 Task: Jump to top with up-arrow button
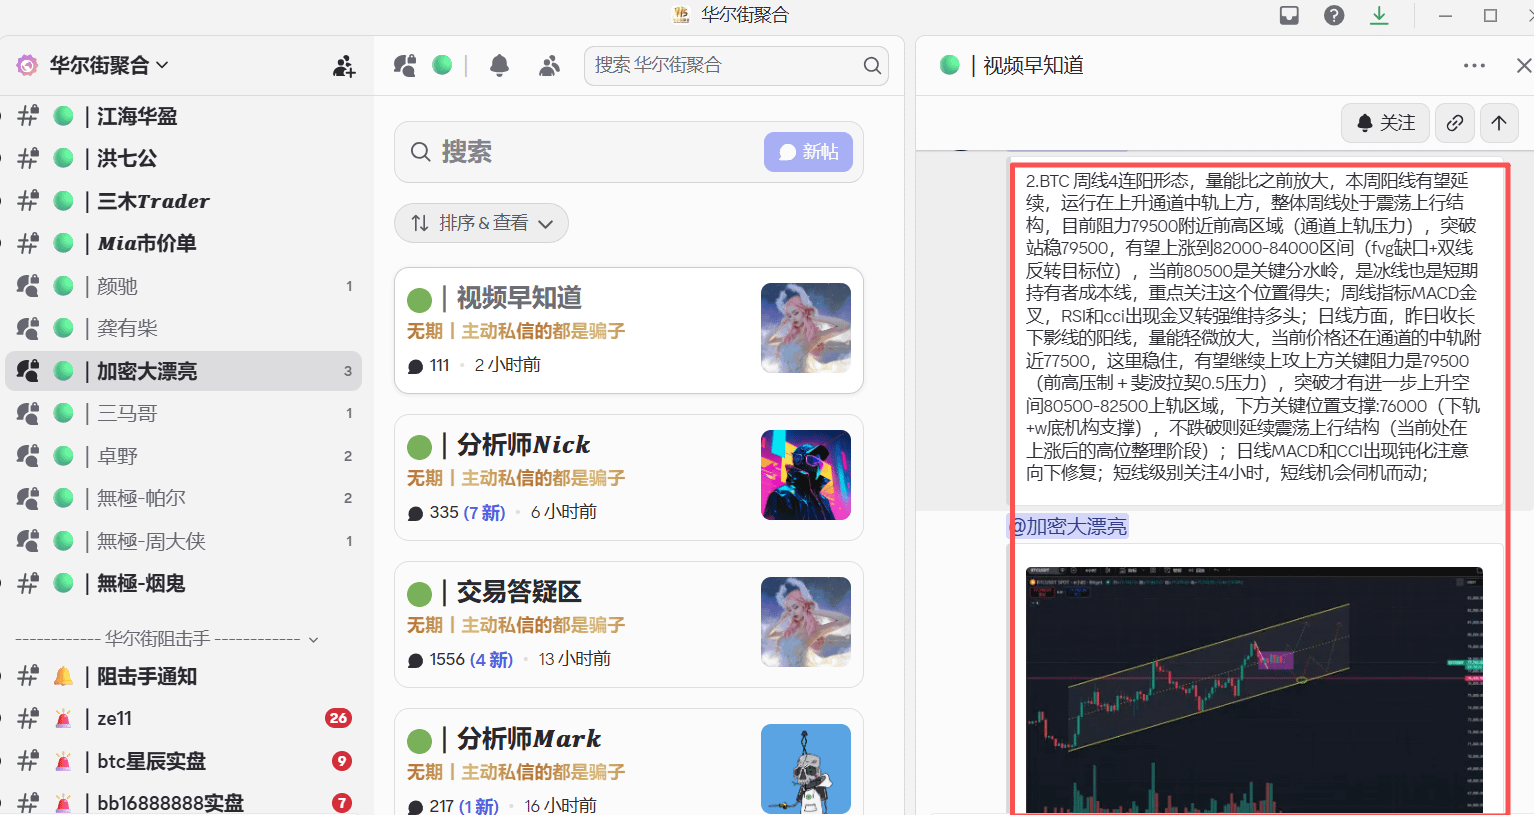click(x=1499, y=123)
